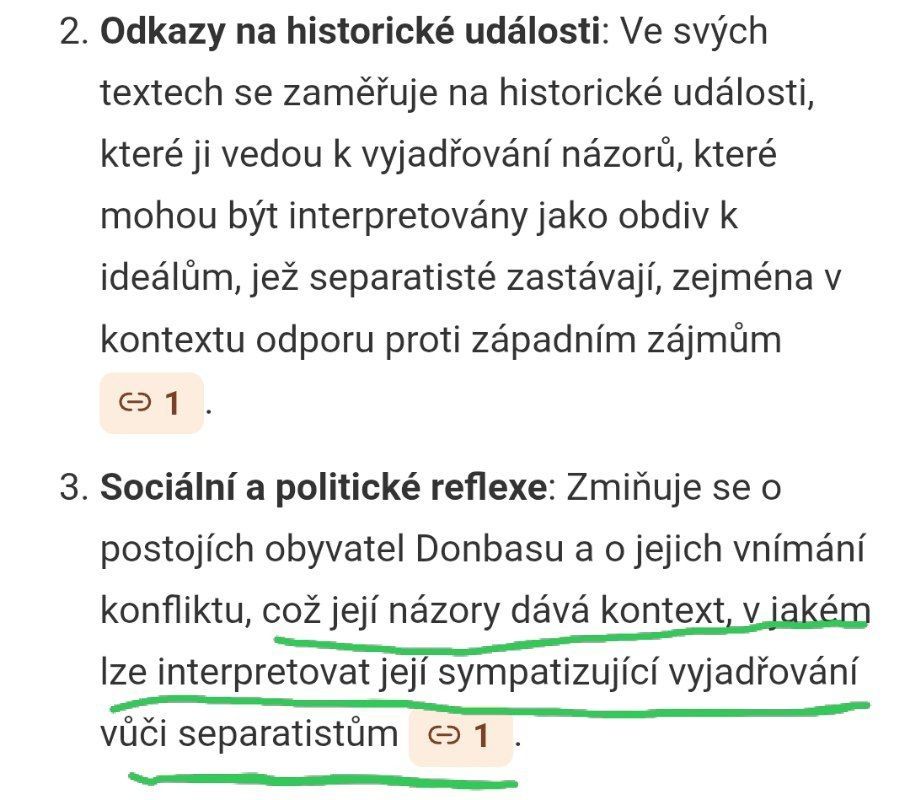Click the list number 3 marker
The height and width of the screenshot is (800, 910).
pyautogui.click(x=74, y=488)
